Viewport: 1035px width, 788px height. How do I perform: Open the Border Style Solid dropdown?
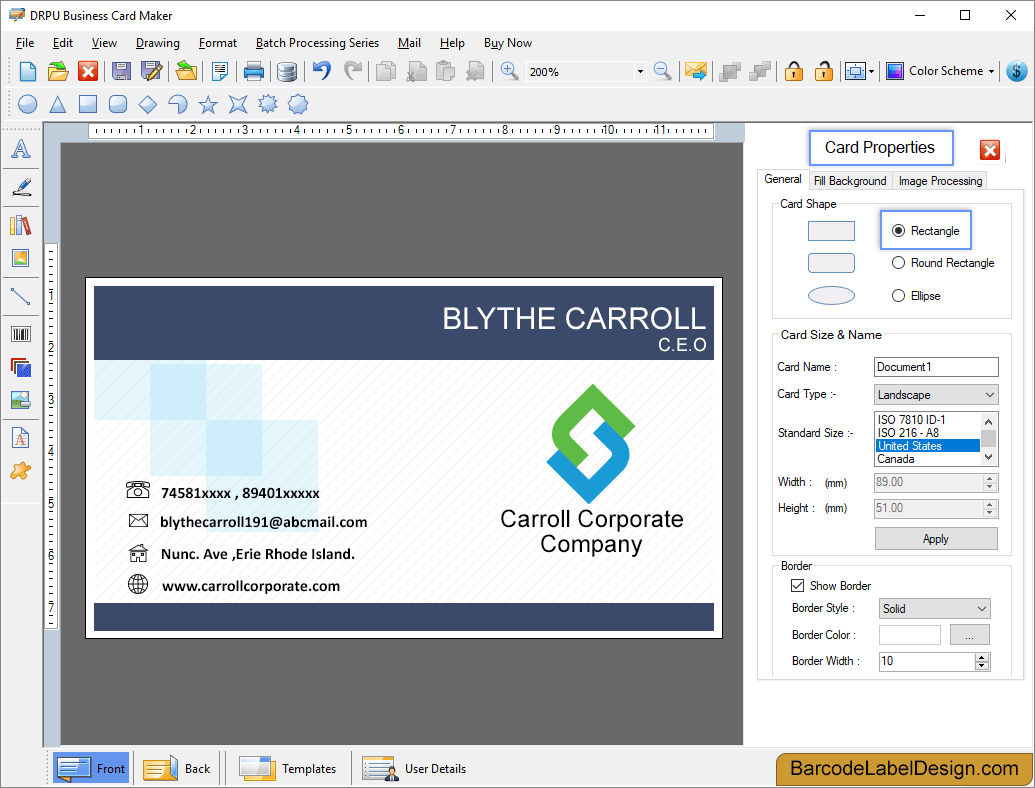click(x=935, y=608)
